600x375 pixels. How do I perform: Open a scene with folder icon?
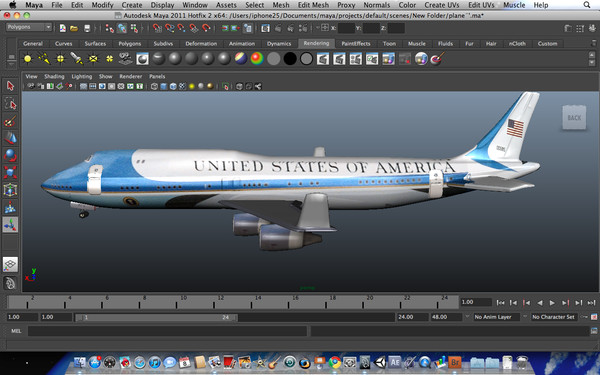click(74, 28)
